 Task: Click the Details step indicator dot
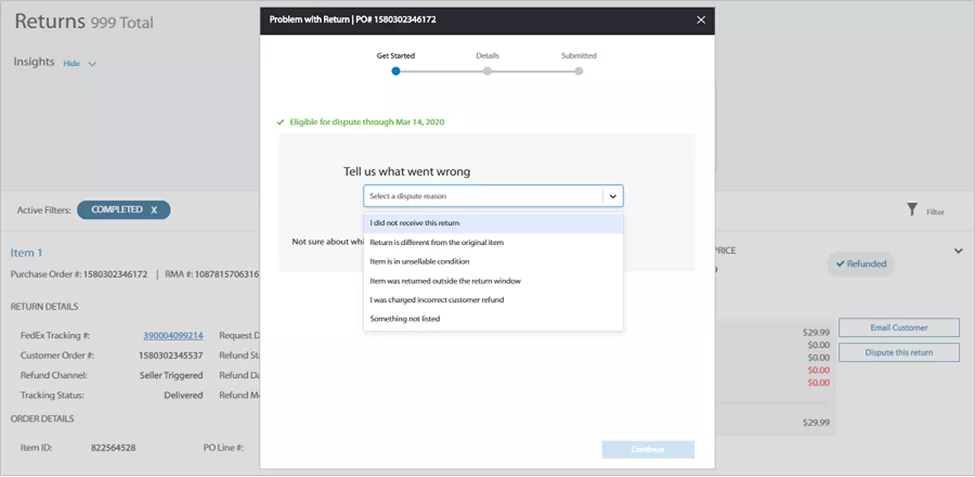pos(487,71)
